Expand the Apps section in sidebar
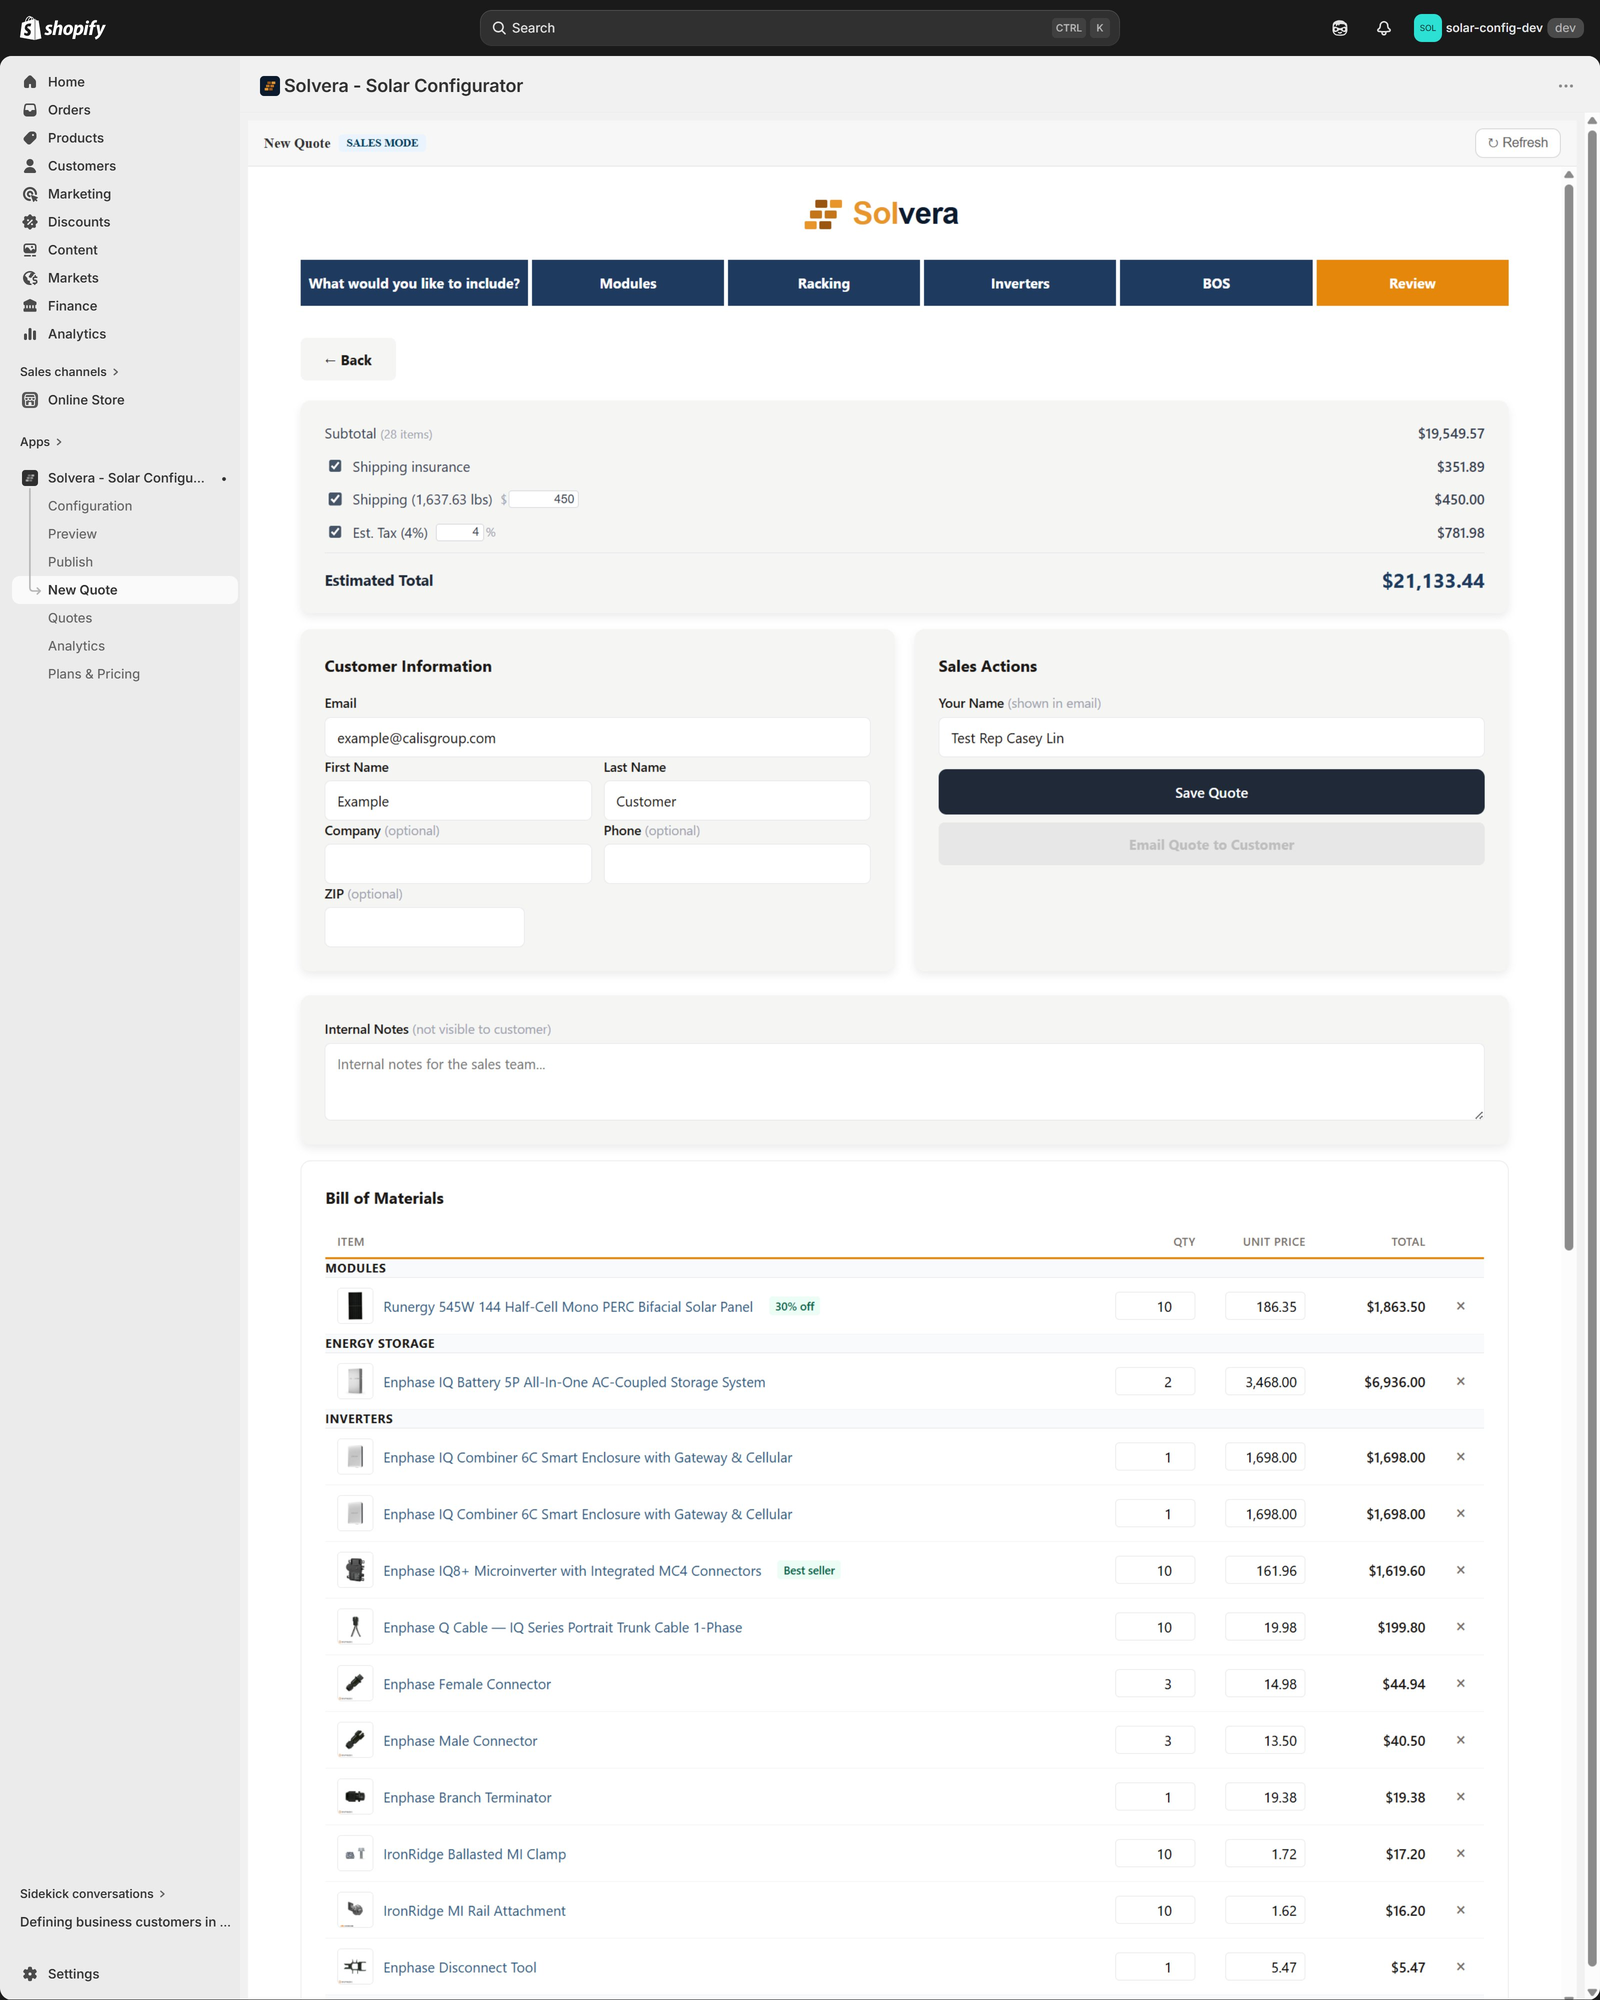Image resolution: width=1600 pixels, height=2000 pixels. pyautogui.click(x=41, y=442)
